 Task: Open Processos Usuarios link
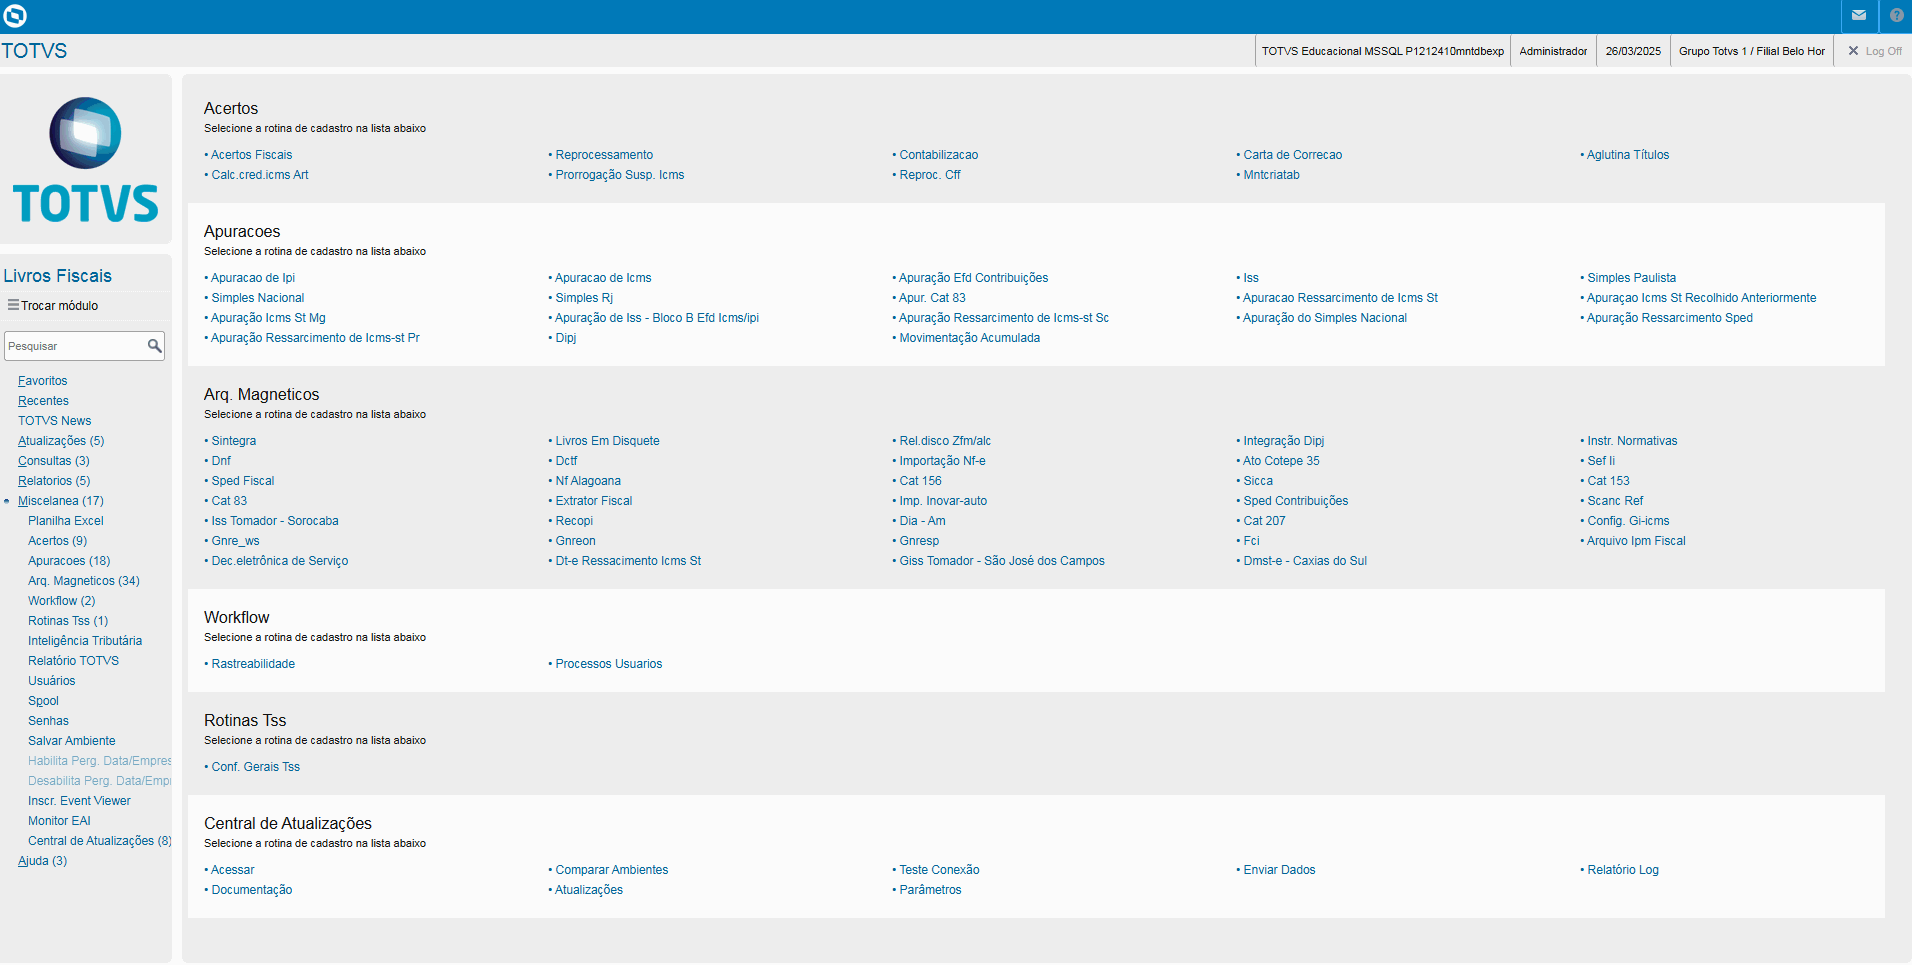[x=609, y=664]
